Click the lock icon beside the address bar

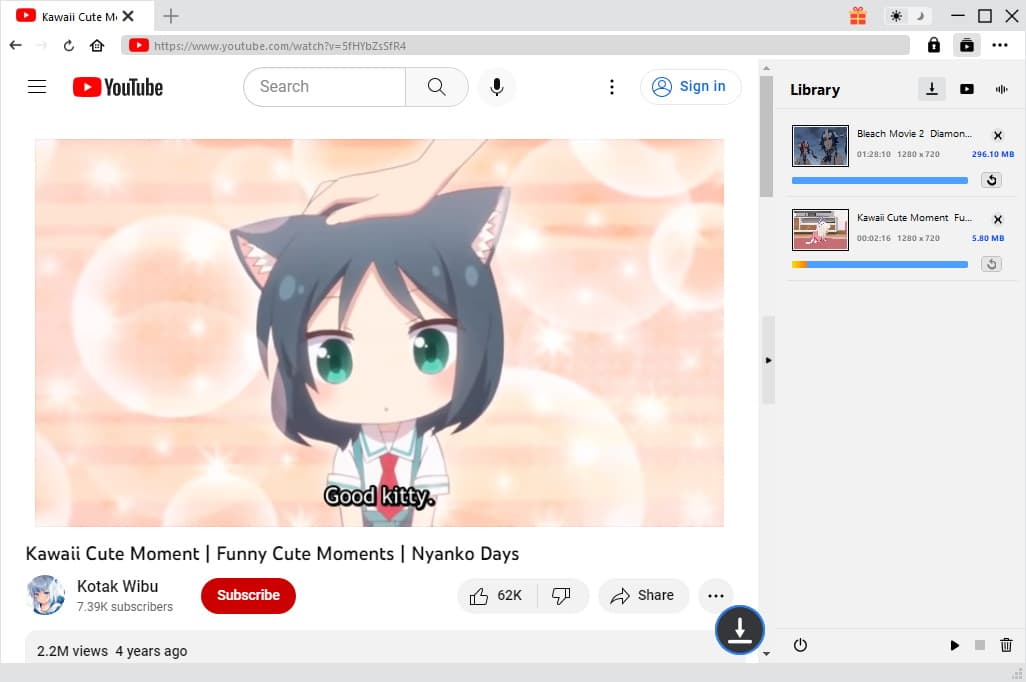point(933,45)
